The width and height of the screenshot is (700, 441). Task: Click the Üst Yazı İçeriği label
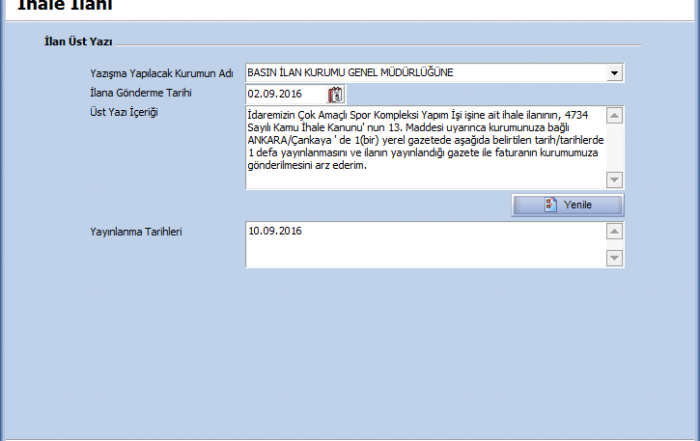tap(124, 111)
